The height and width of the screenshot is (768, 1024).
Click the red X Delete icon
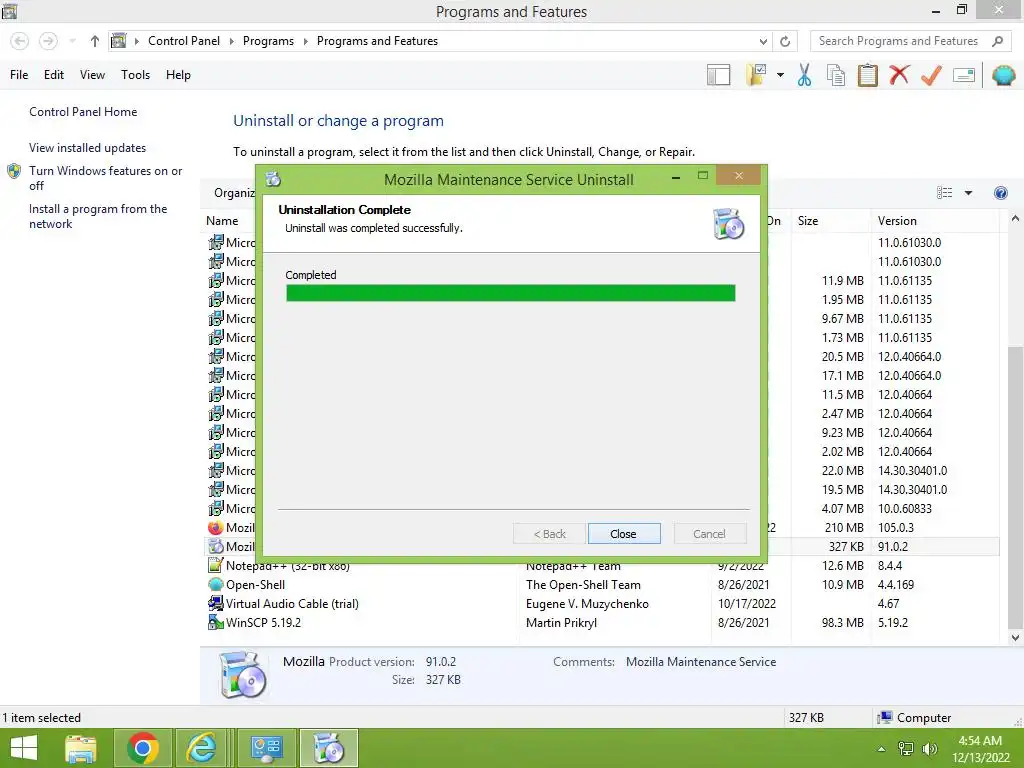[x=899, y=75]
